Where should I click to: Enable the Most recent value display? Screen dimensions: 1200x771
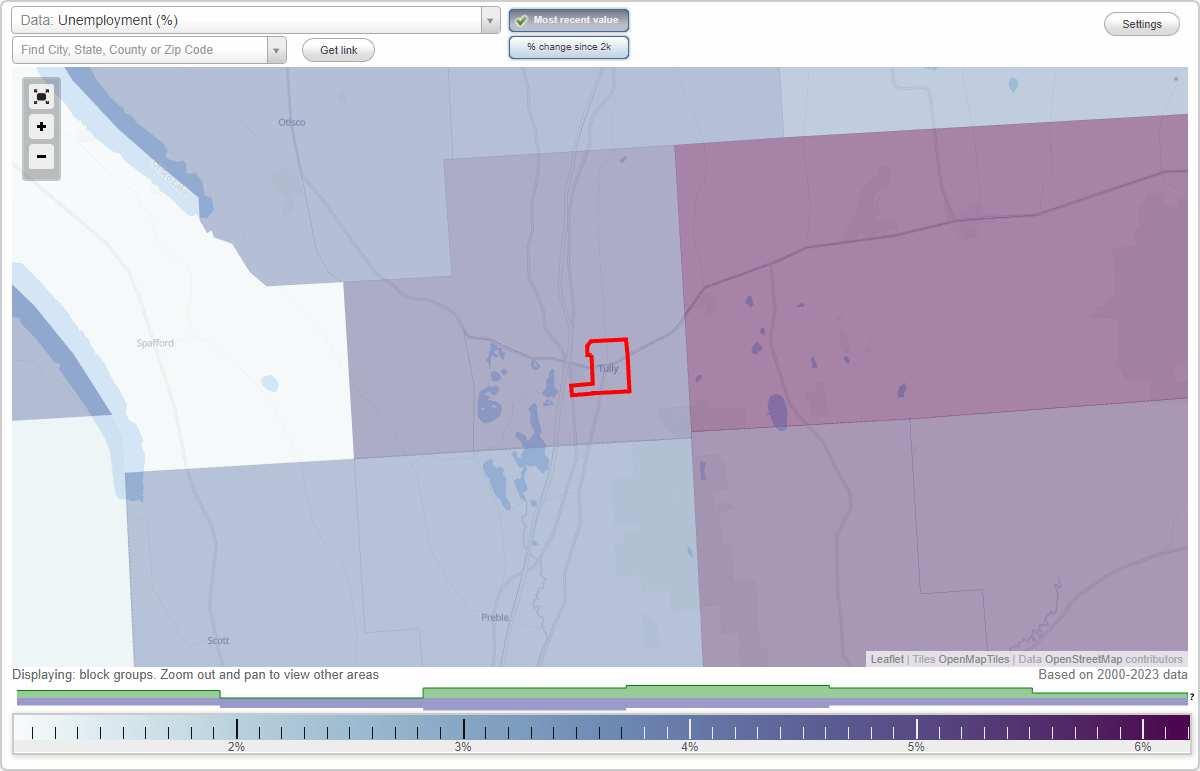(569, 20)
